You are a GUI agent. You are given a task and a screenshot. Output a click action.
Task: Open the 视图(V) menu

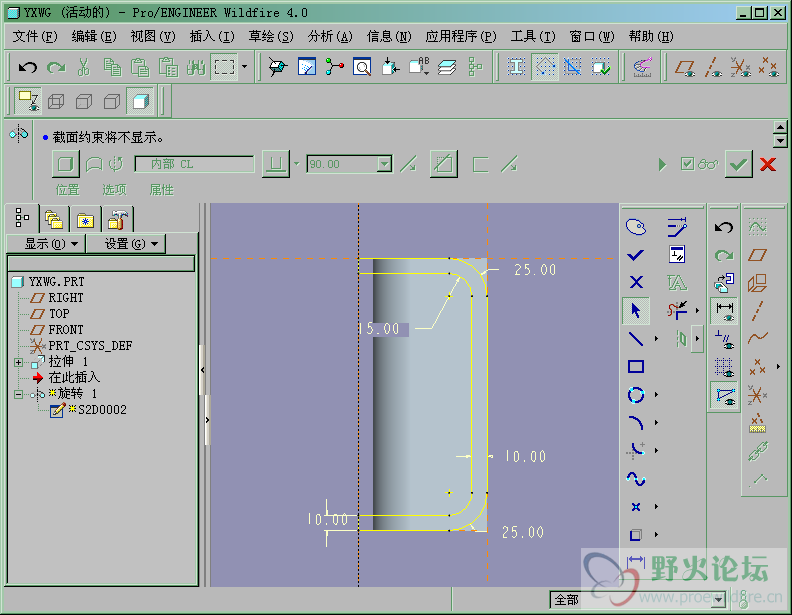tap(153, 36)
